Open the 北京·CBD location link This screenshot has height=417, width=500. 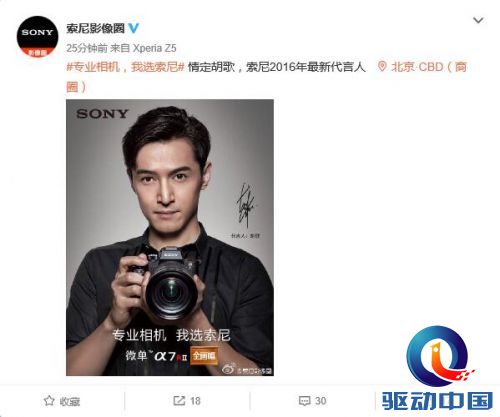coord(429,67)
